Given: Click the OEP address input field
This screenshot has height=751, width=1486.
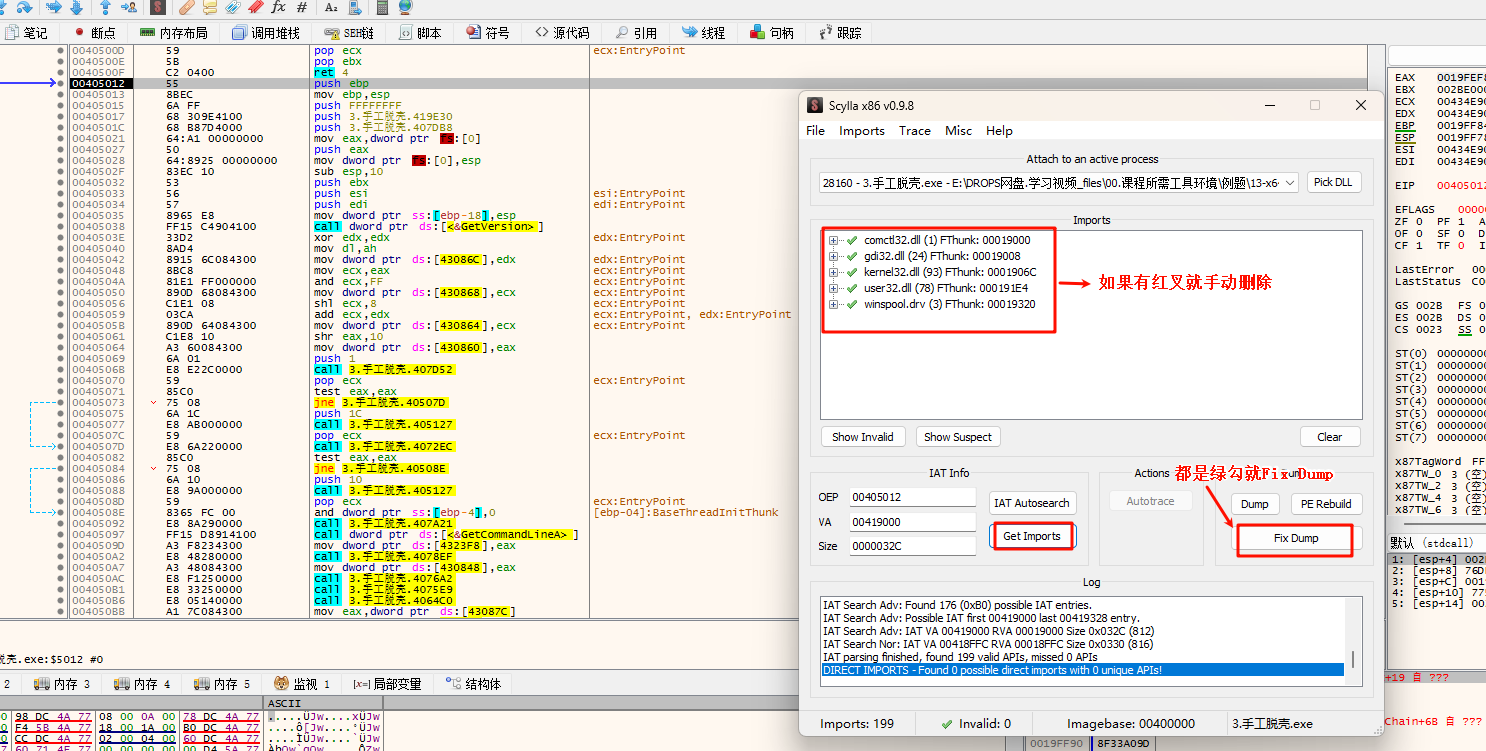Looking at the screenshot, I should (911, 497).
